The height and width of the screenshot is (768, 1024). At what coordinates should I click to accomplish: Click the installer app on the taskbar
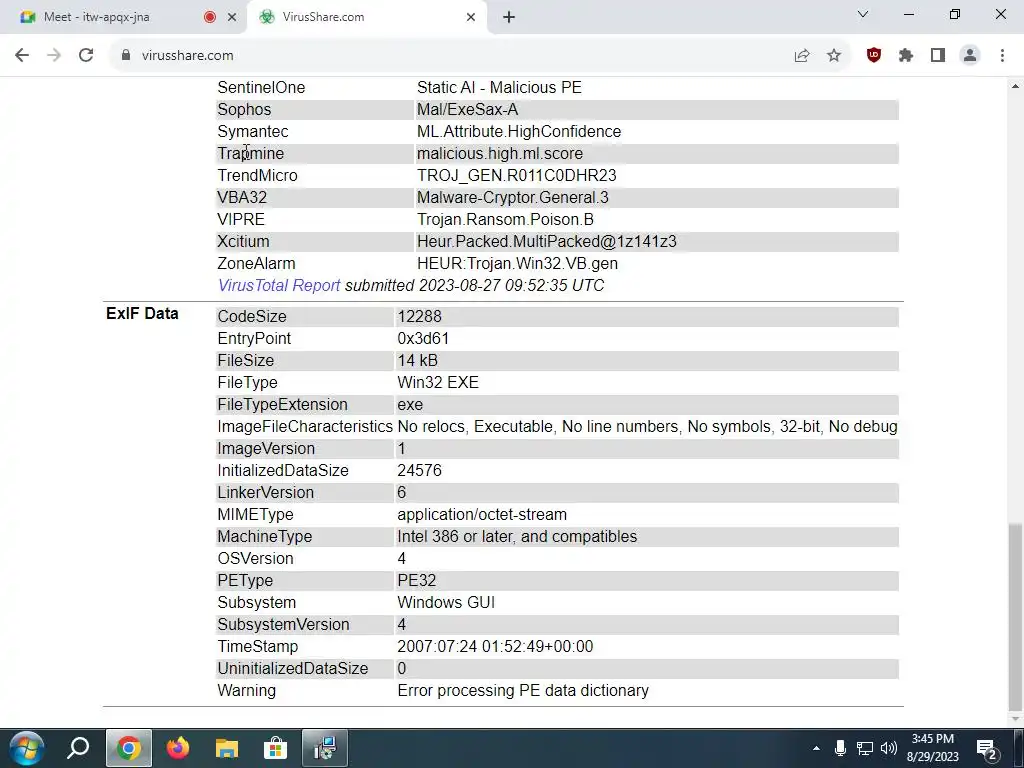tap(325, 748)
